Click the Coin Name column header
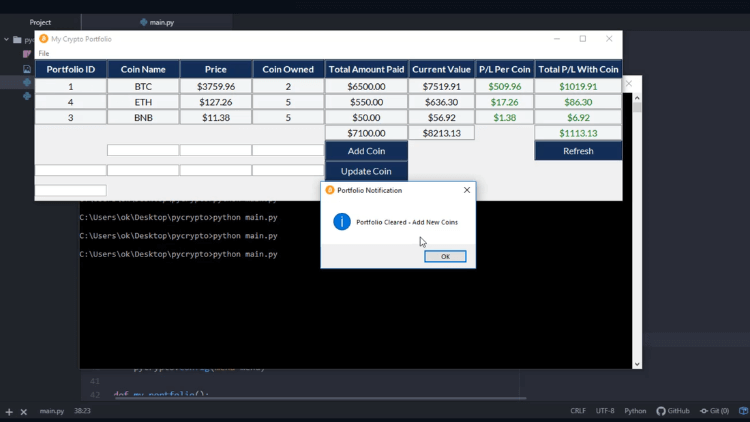The image size is (750, 422). [x=143, y=69]
